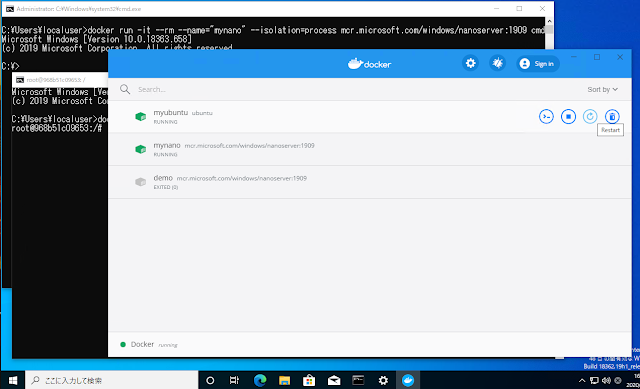Click demo's nanoserver:1909 image label
This screenshot has height=389, width=640.
click(x=242, y=178)
